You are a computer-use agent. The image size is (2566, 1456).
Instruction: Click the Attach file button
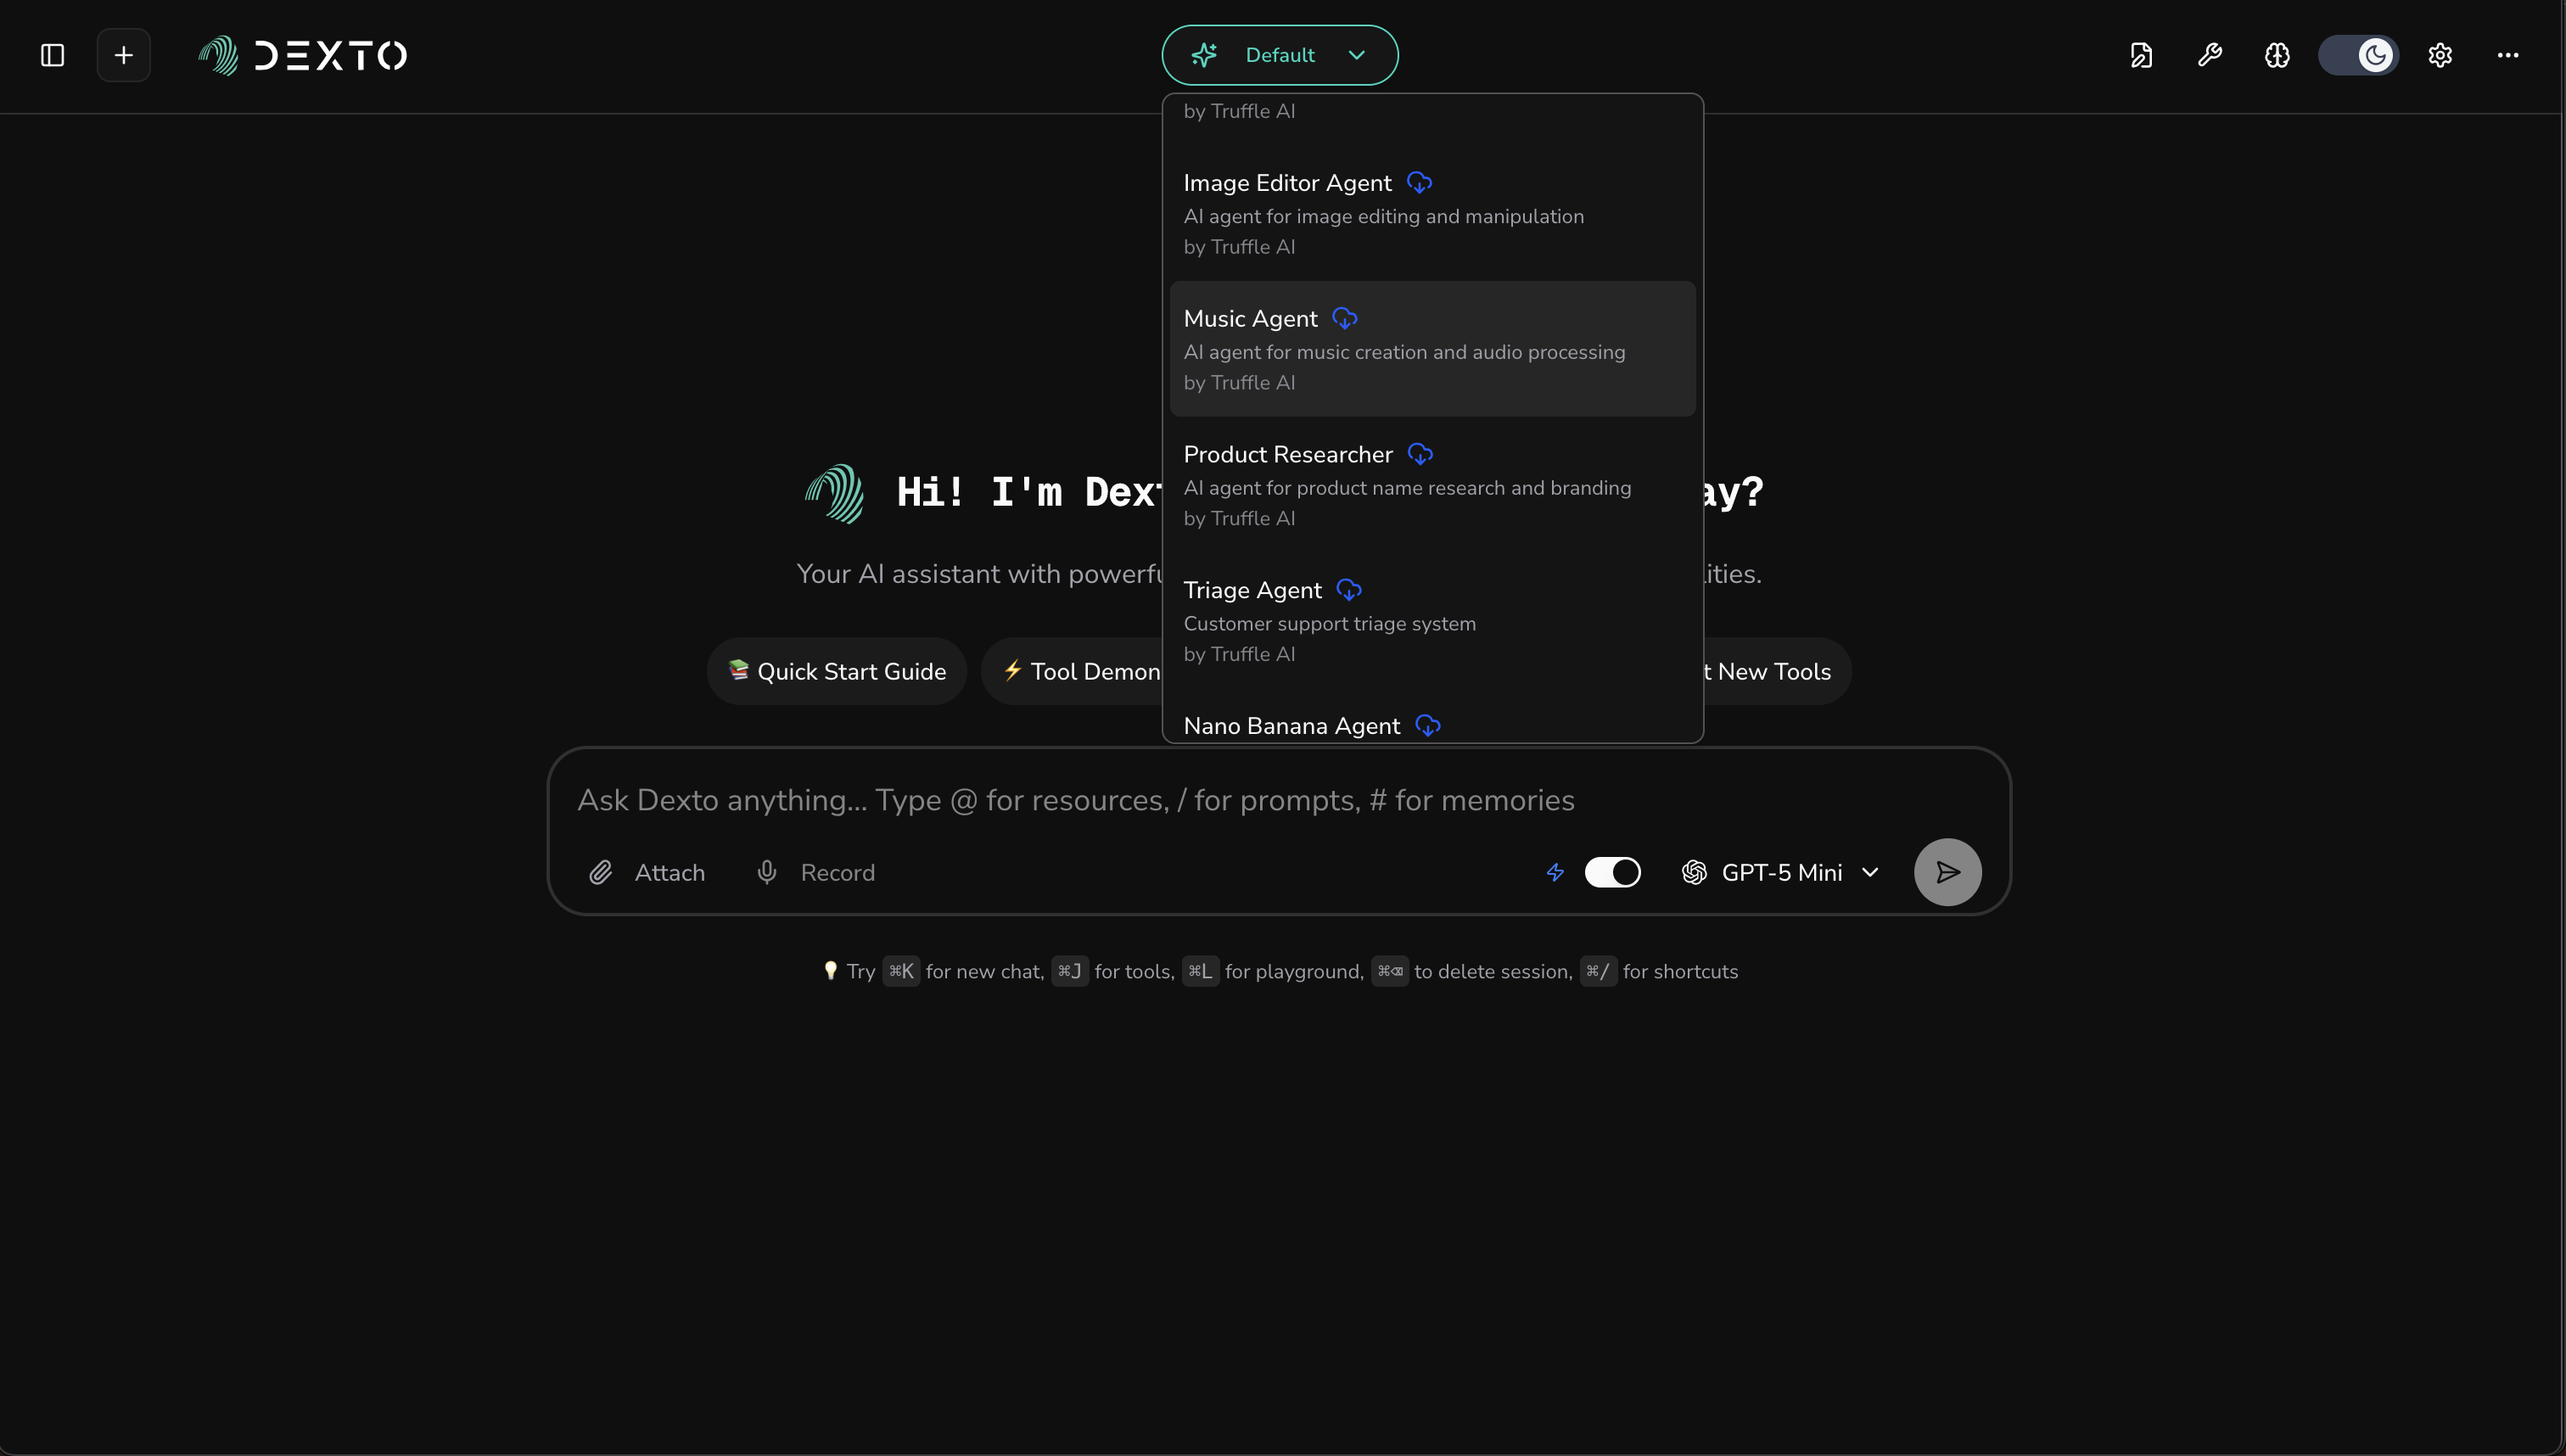[647, 872]
